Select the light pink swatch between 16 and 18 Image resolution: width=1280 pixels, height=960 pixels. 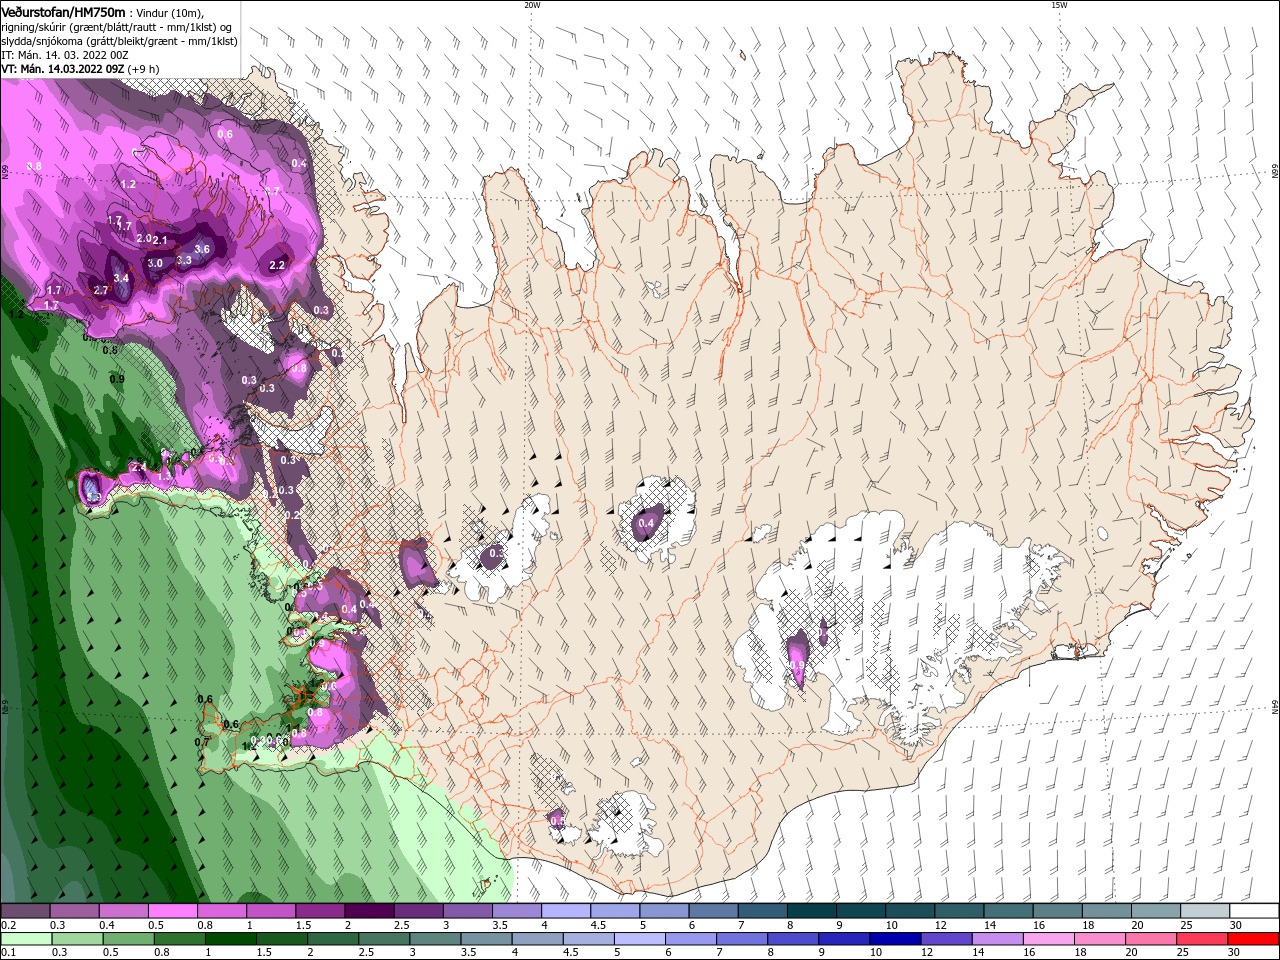(x=1048, y=939)
